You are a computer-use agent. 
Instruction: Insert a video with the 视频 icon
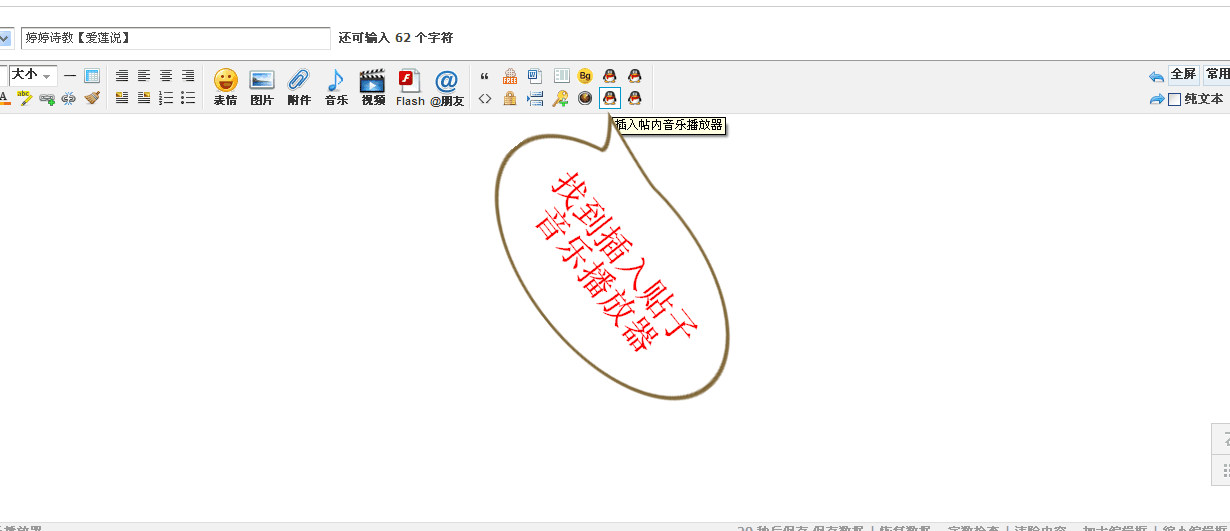[373, 87]
